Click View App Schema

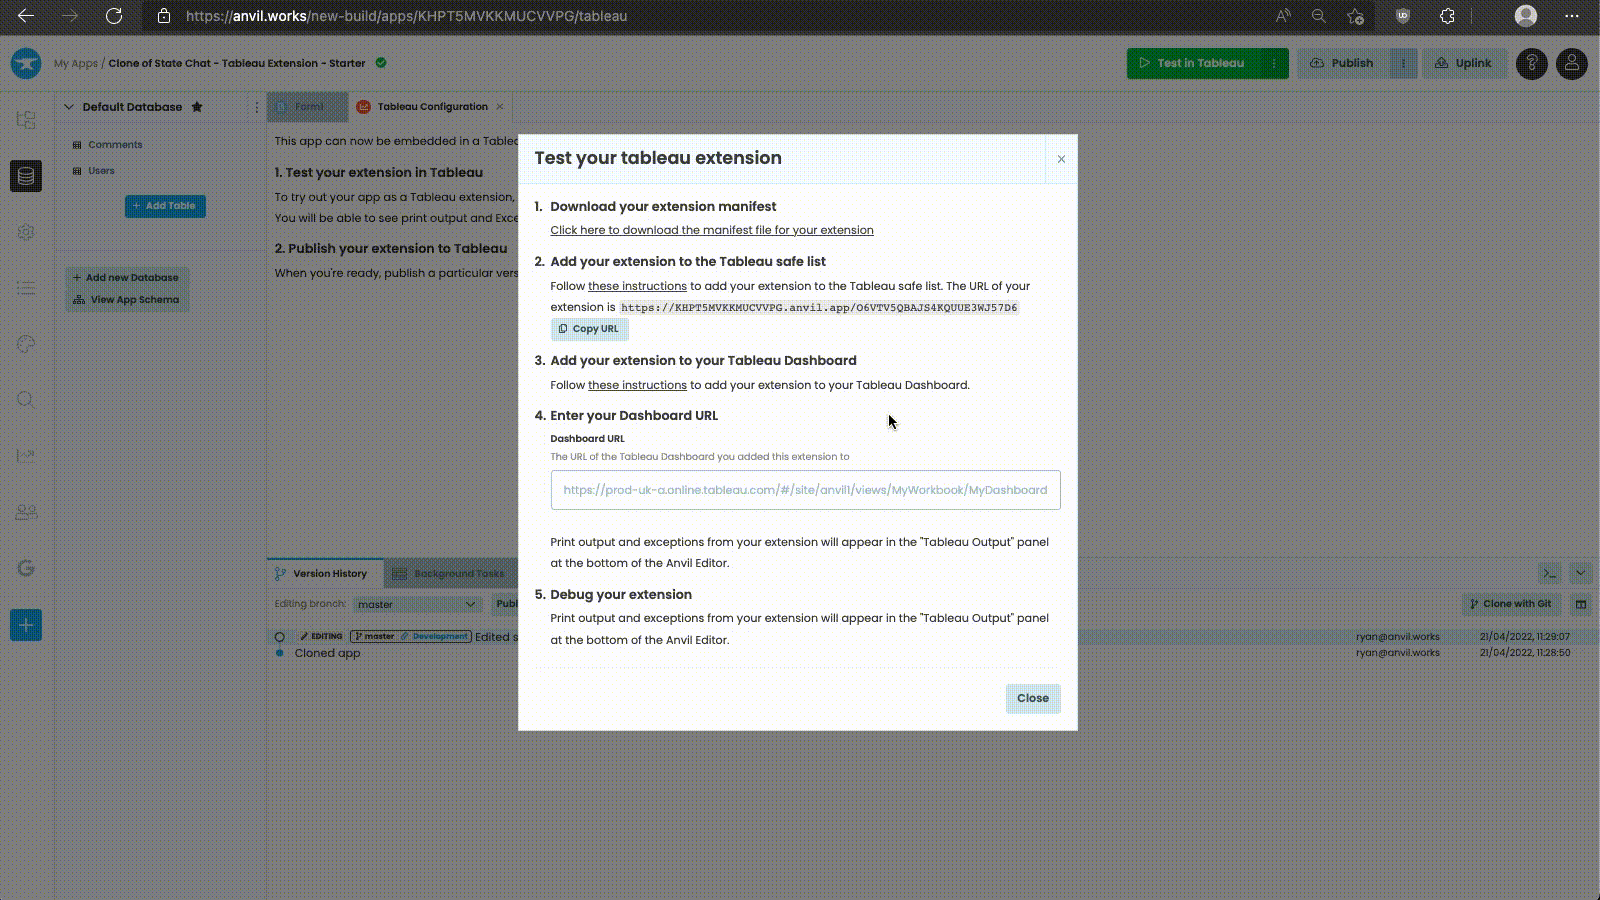(126, 300)
